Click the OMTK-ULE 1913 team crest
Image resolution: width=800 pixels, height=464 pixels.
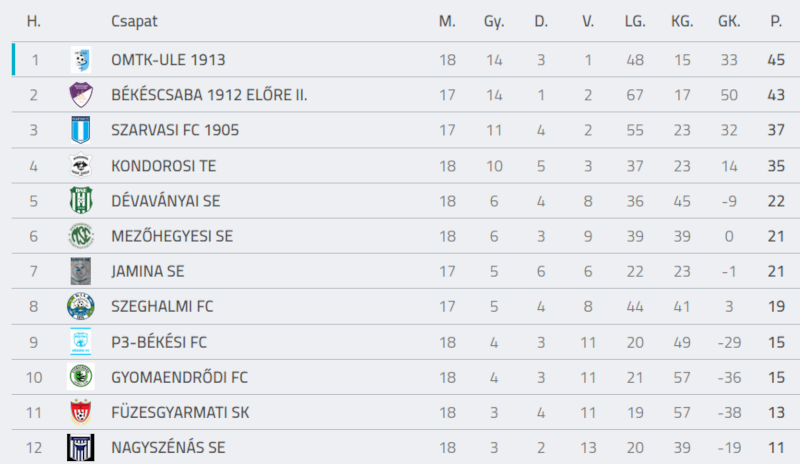tap(81, 60)
